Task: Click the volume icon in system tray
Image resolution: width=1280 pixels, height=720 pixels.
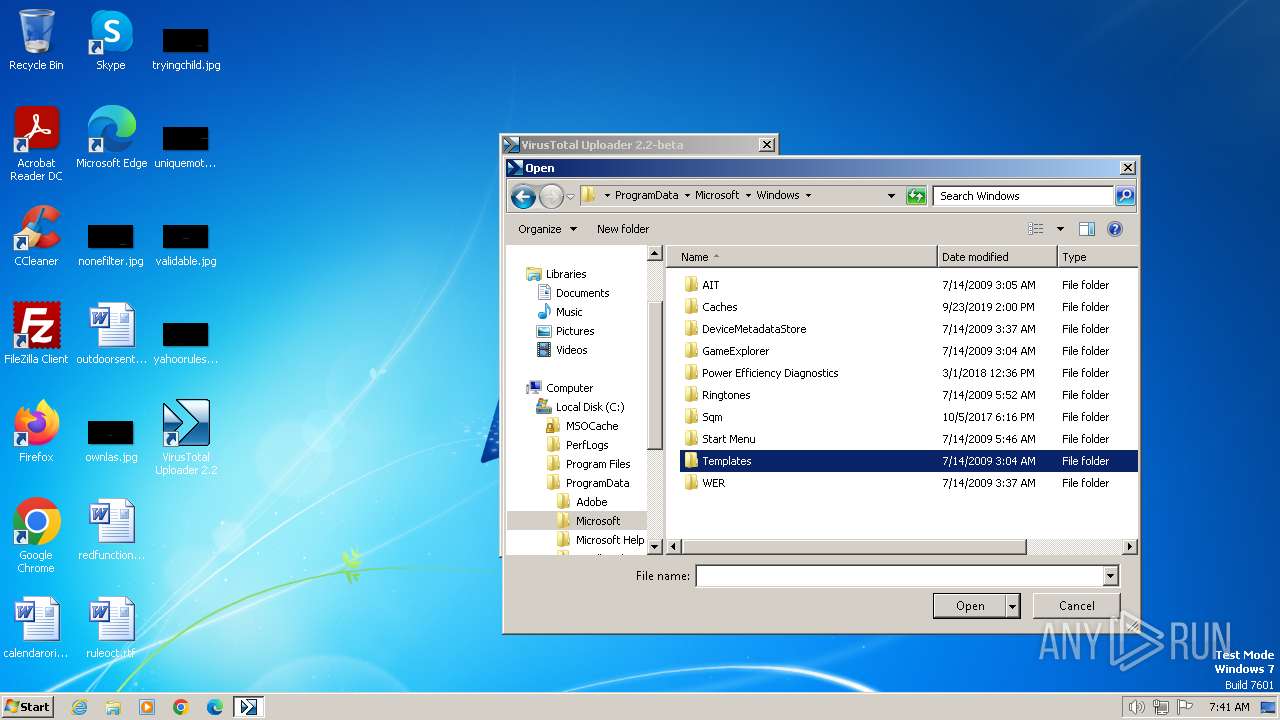Action: [x=1136, y=707]
